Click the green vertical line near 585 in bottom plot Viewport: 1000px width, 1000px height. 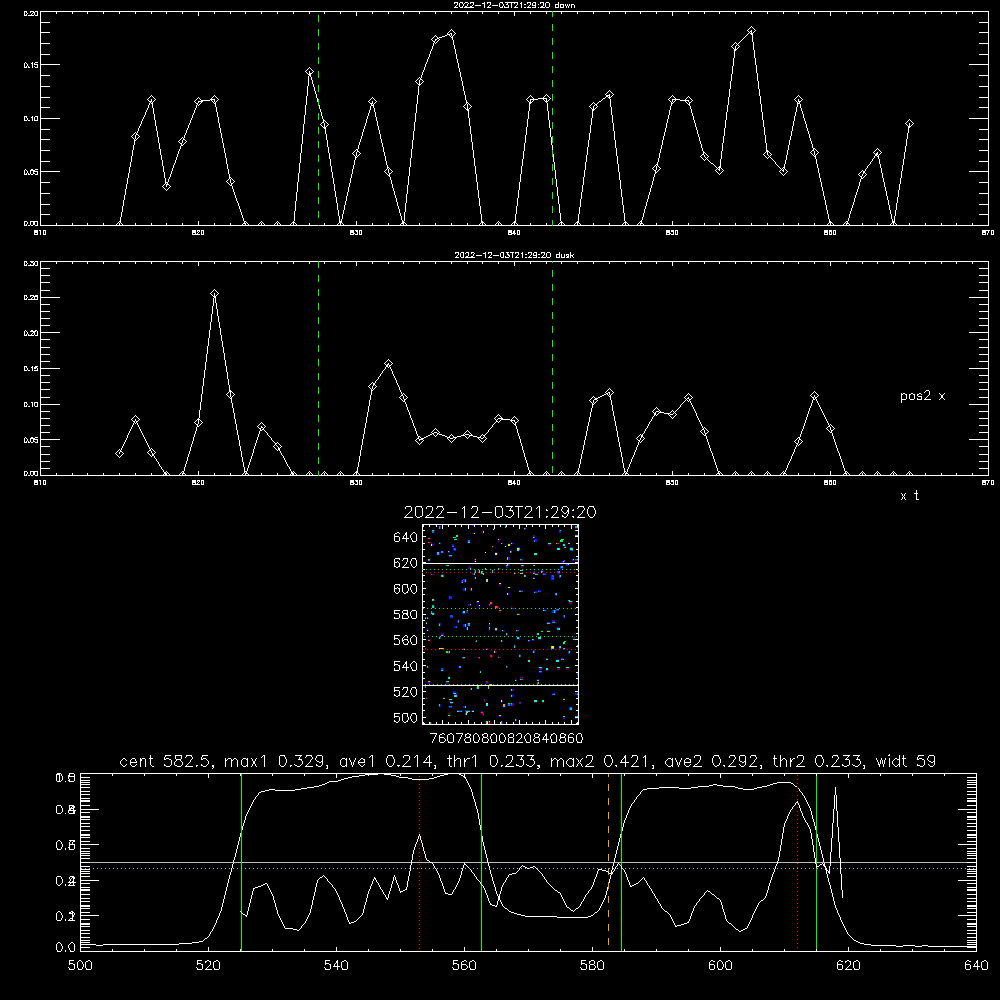(x=621, y=861)
